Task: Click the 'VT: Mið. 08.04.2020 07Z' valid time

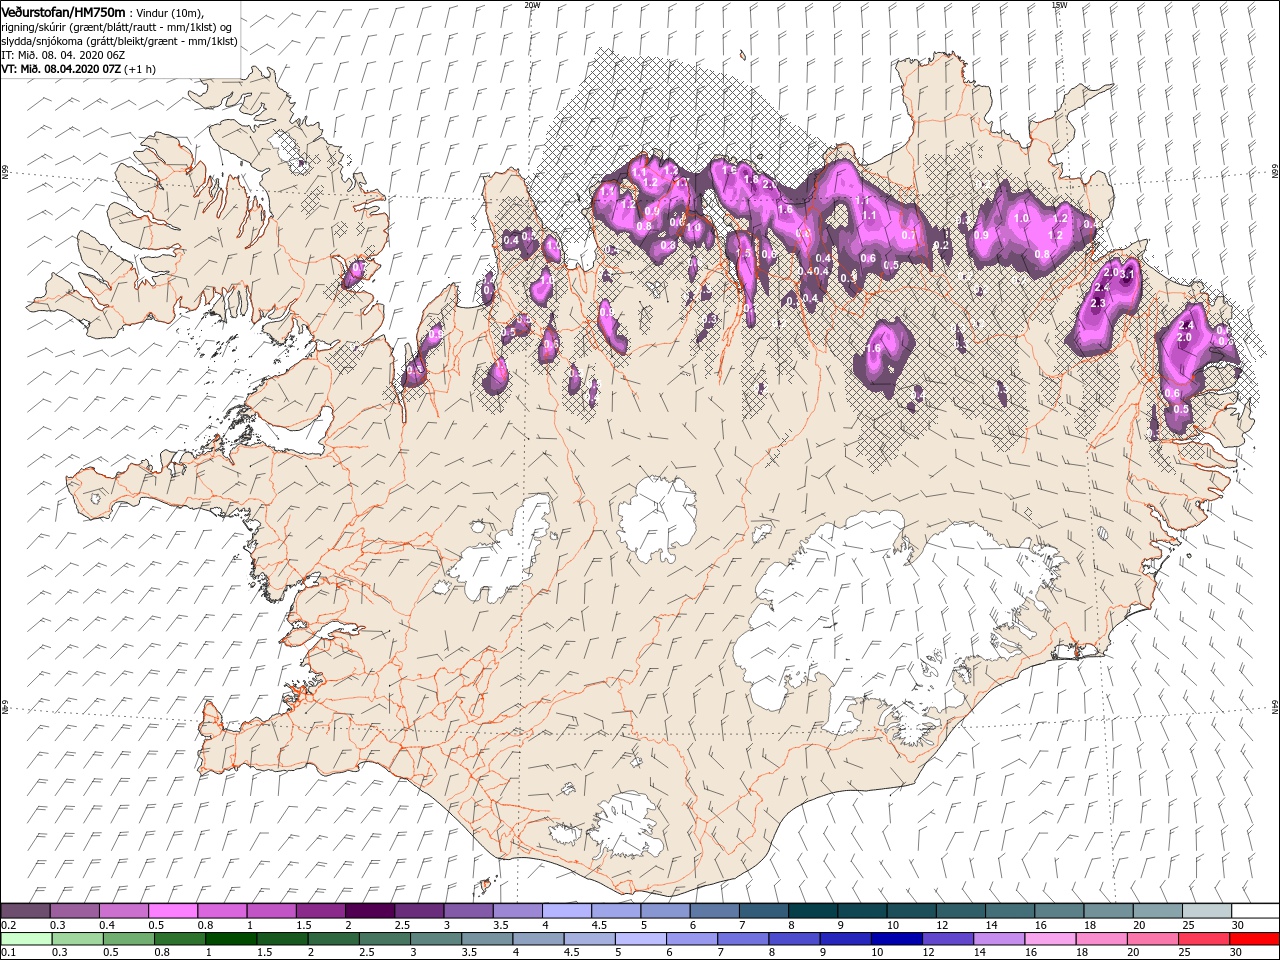Action: click(61, 68)
